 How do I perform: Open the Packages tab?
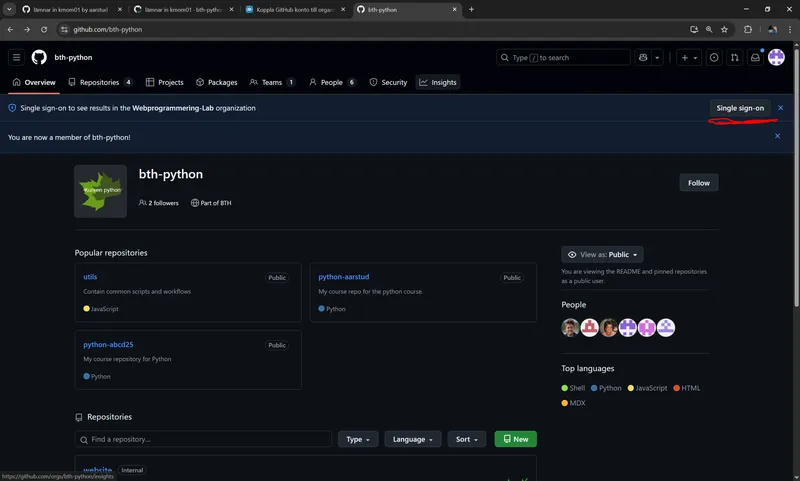(217, 82)
